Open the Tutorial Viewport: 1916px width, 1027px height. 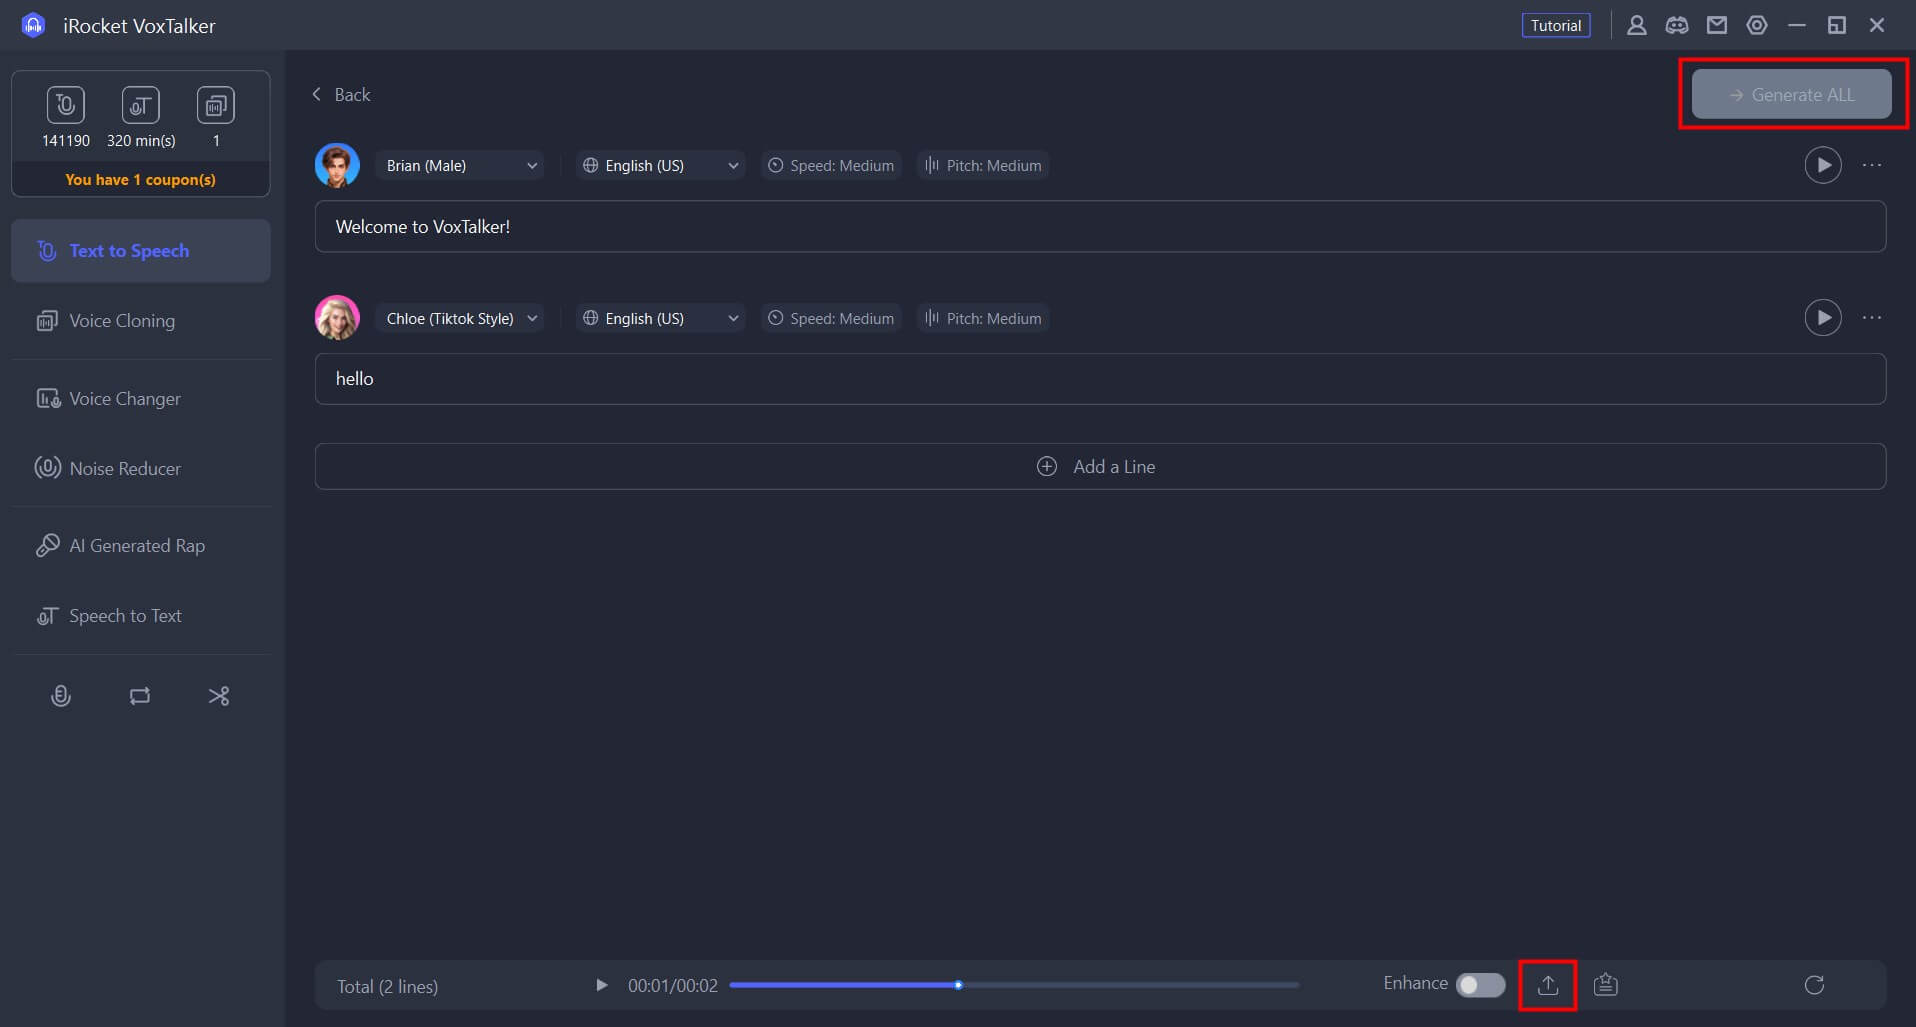click(1556, 26)
